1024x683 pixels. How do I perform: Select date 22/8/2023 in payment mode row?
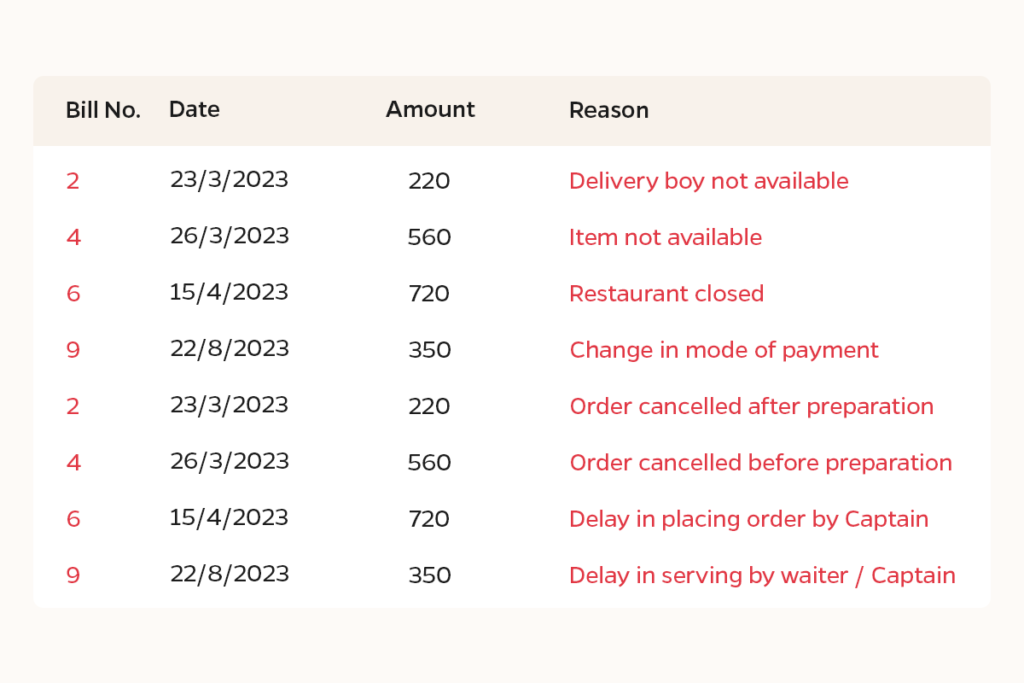[x=229, y=349]
